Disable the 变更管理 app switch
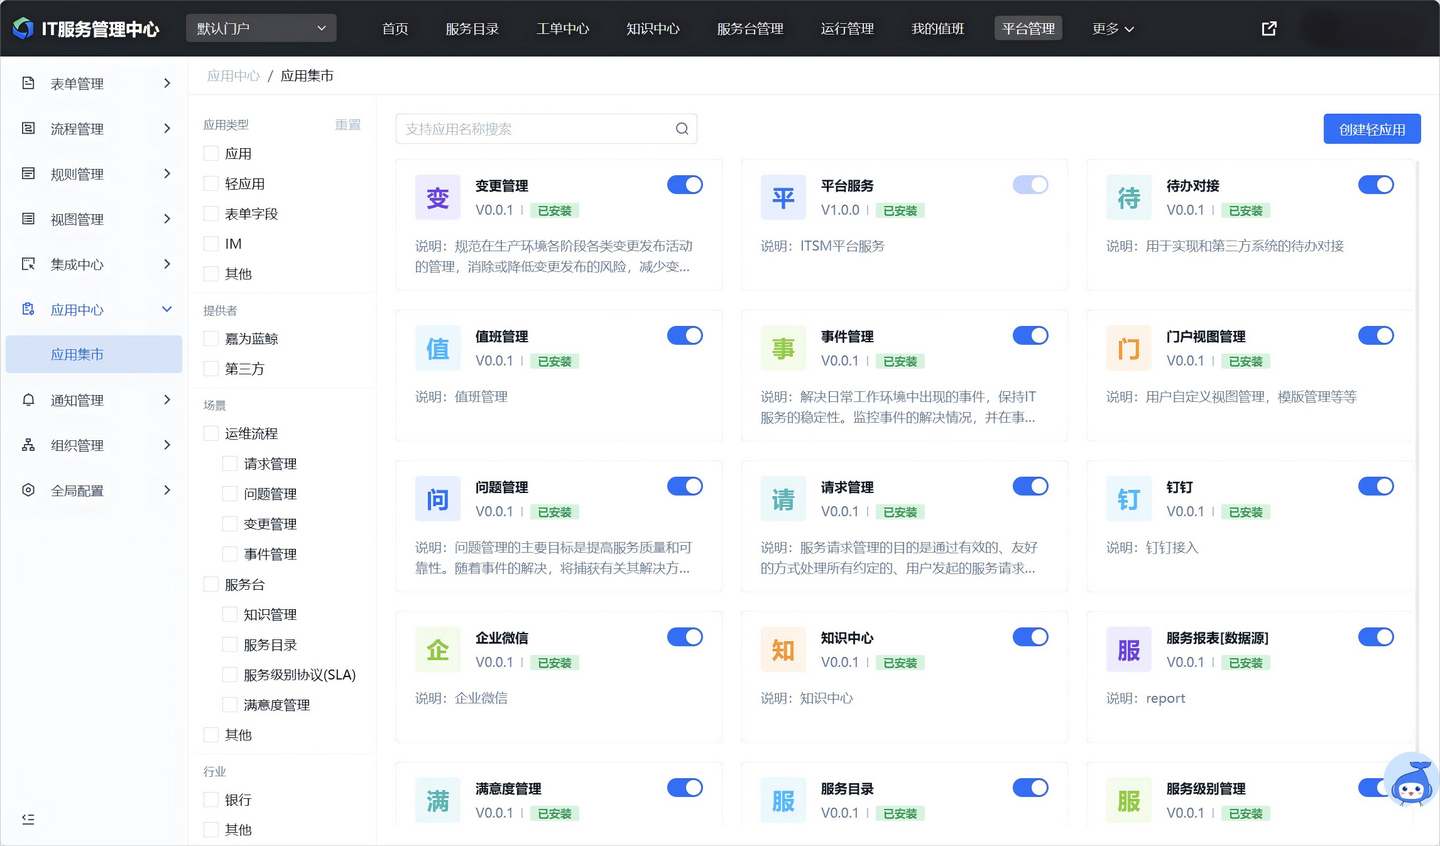The image size is (1440, 846). click(685, 185)
